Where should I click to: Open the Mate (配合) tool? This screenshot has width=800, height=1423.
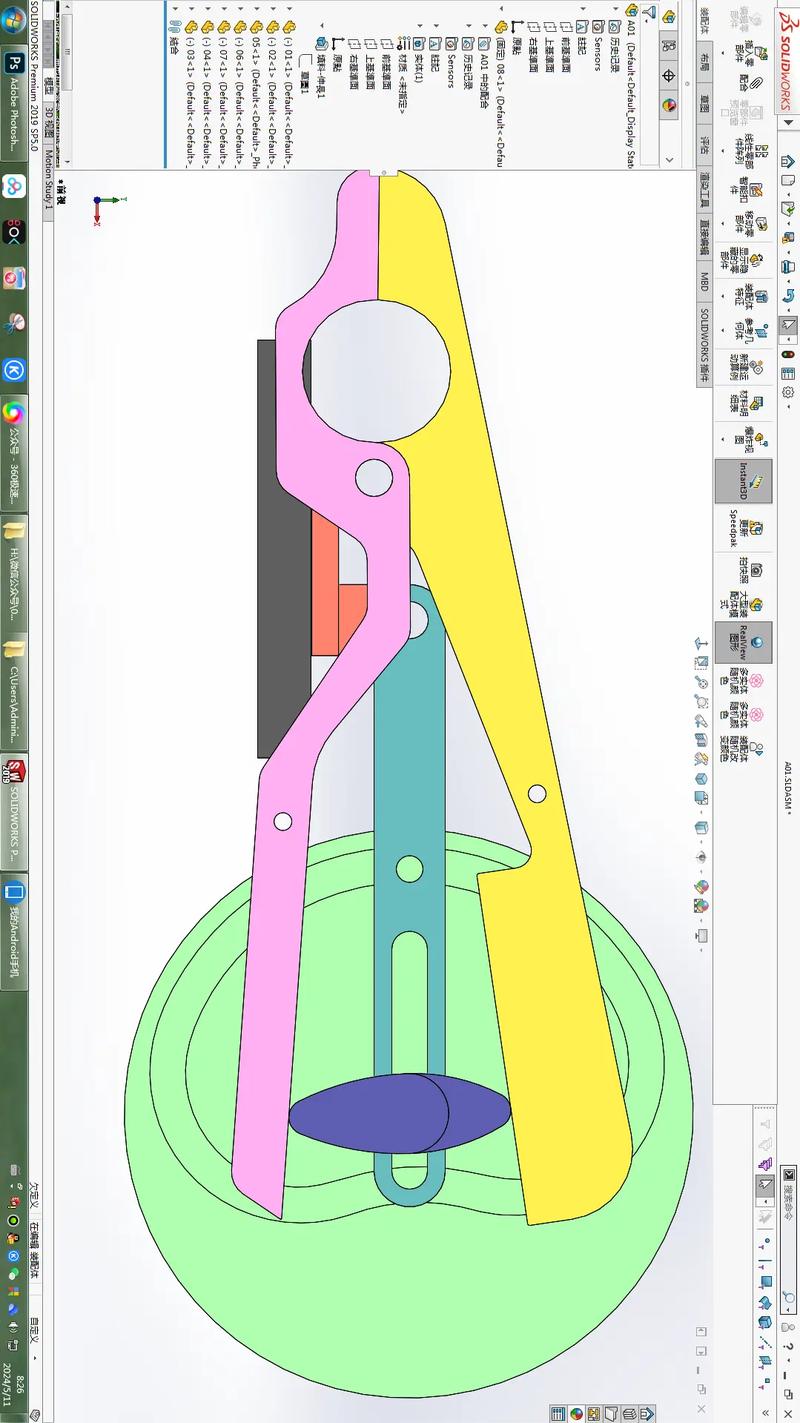pos(756,83)
